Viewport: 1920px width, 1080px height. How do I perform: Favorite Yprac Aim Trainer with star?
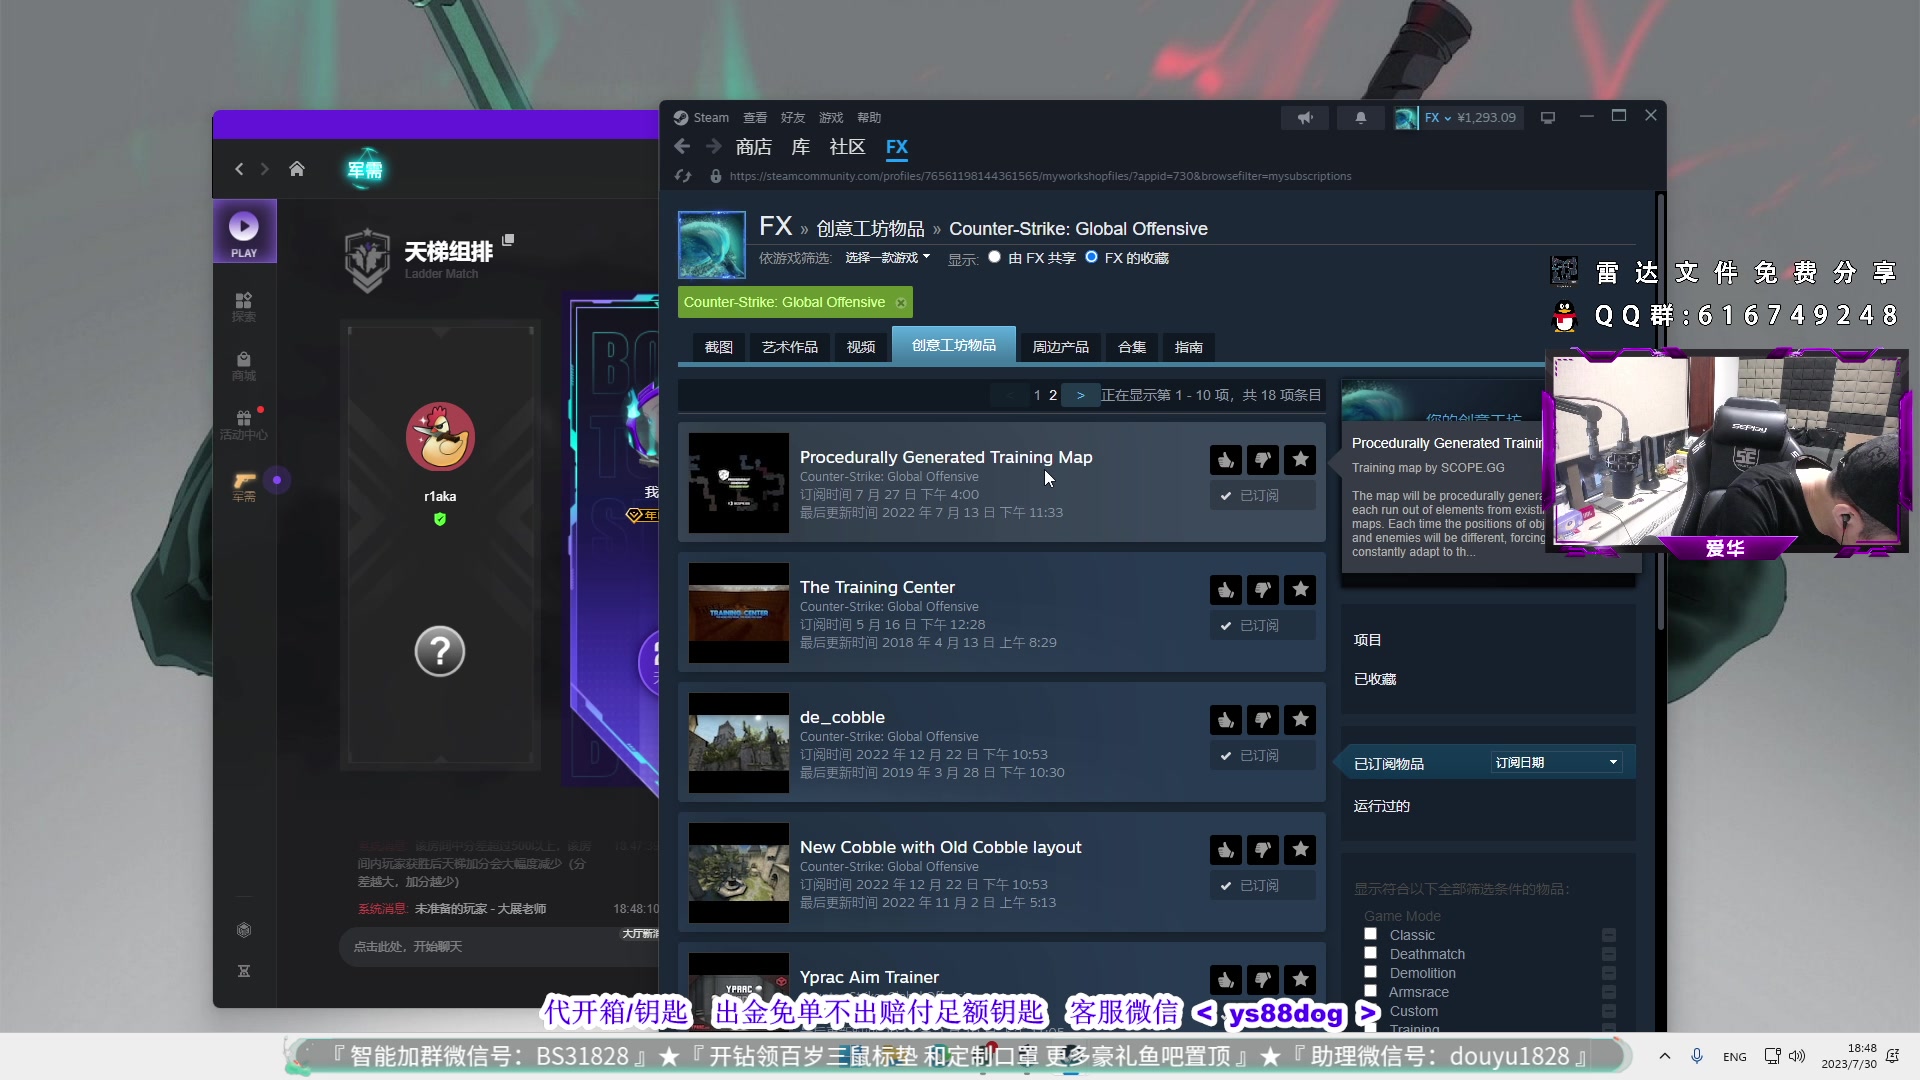click(1300, 980)
